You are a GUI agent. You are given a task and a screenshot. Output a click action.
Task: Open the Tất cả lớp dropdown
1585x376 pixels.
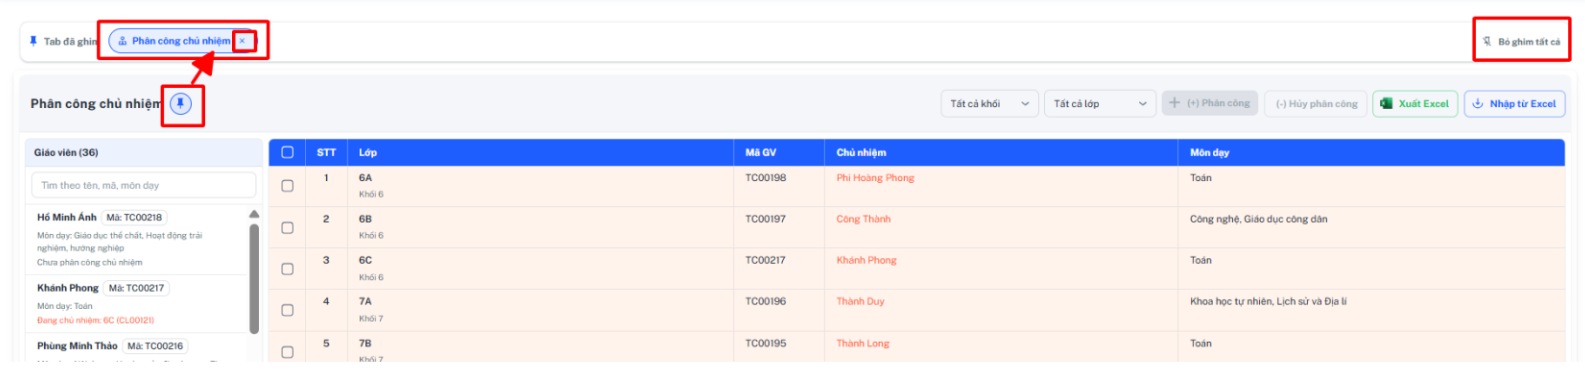(1100, 104)
